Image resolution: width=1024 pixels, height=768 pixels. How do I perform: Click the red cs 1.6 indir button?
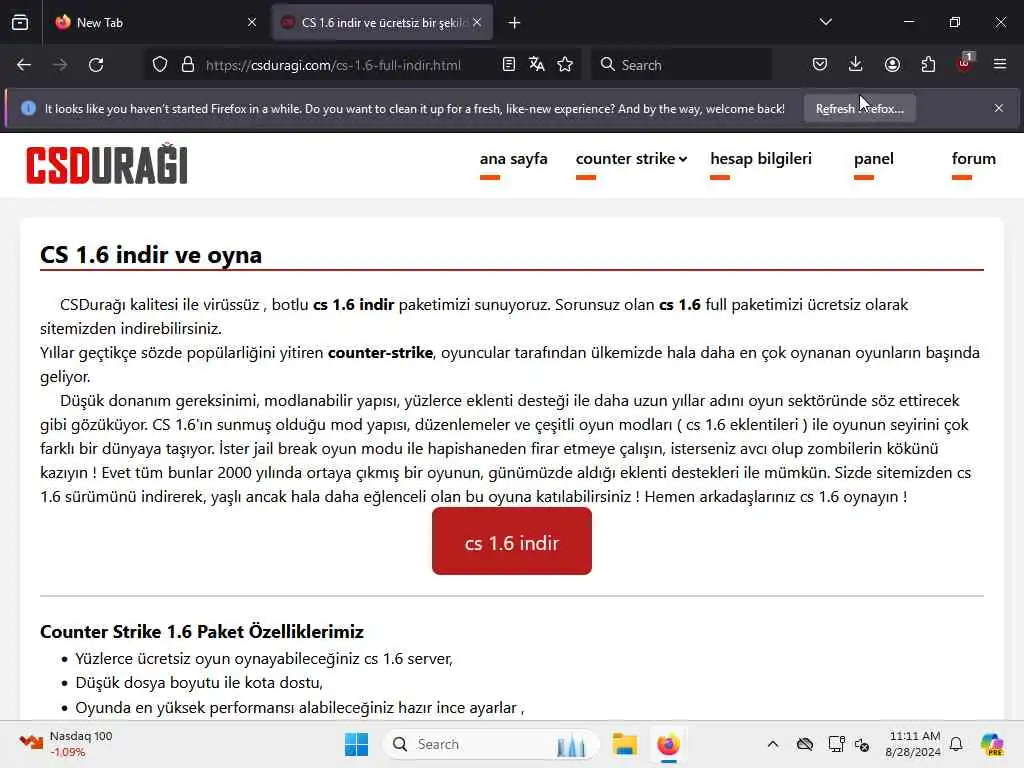click(512, 542)
